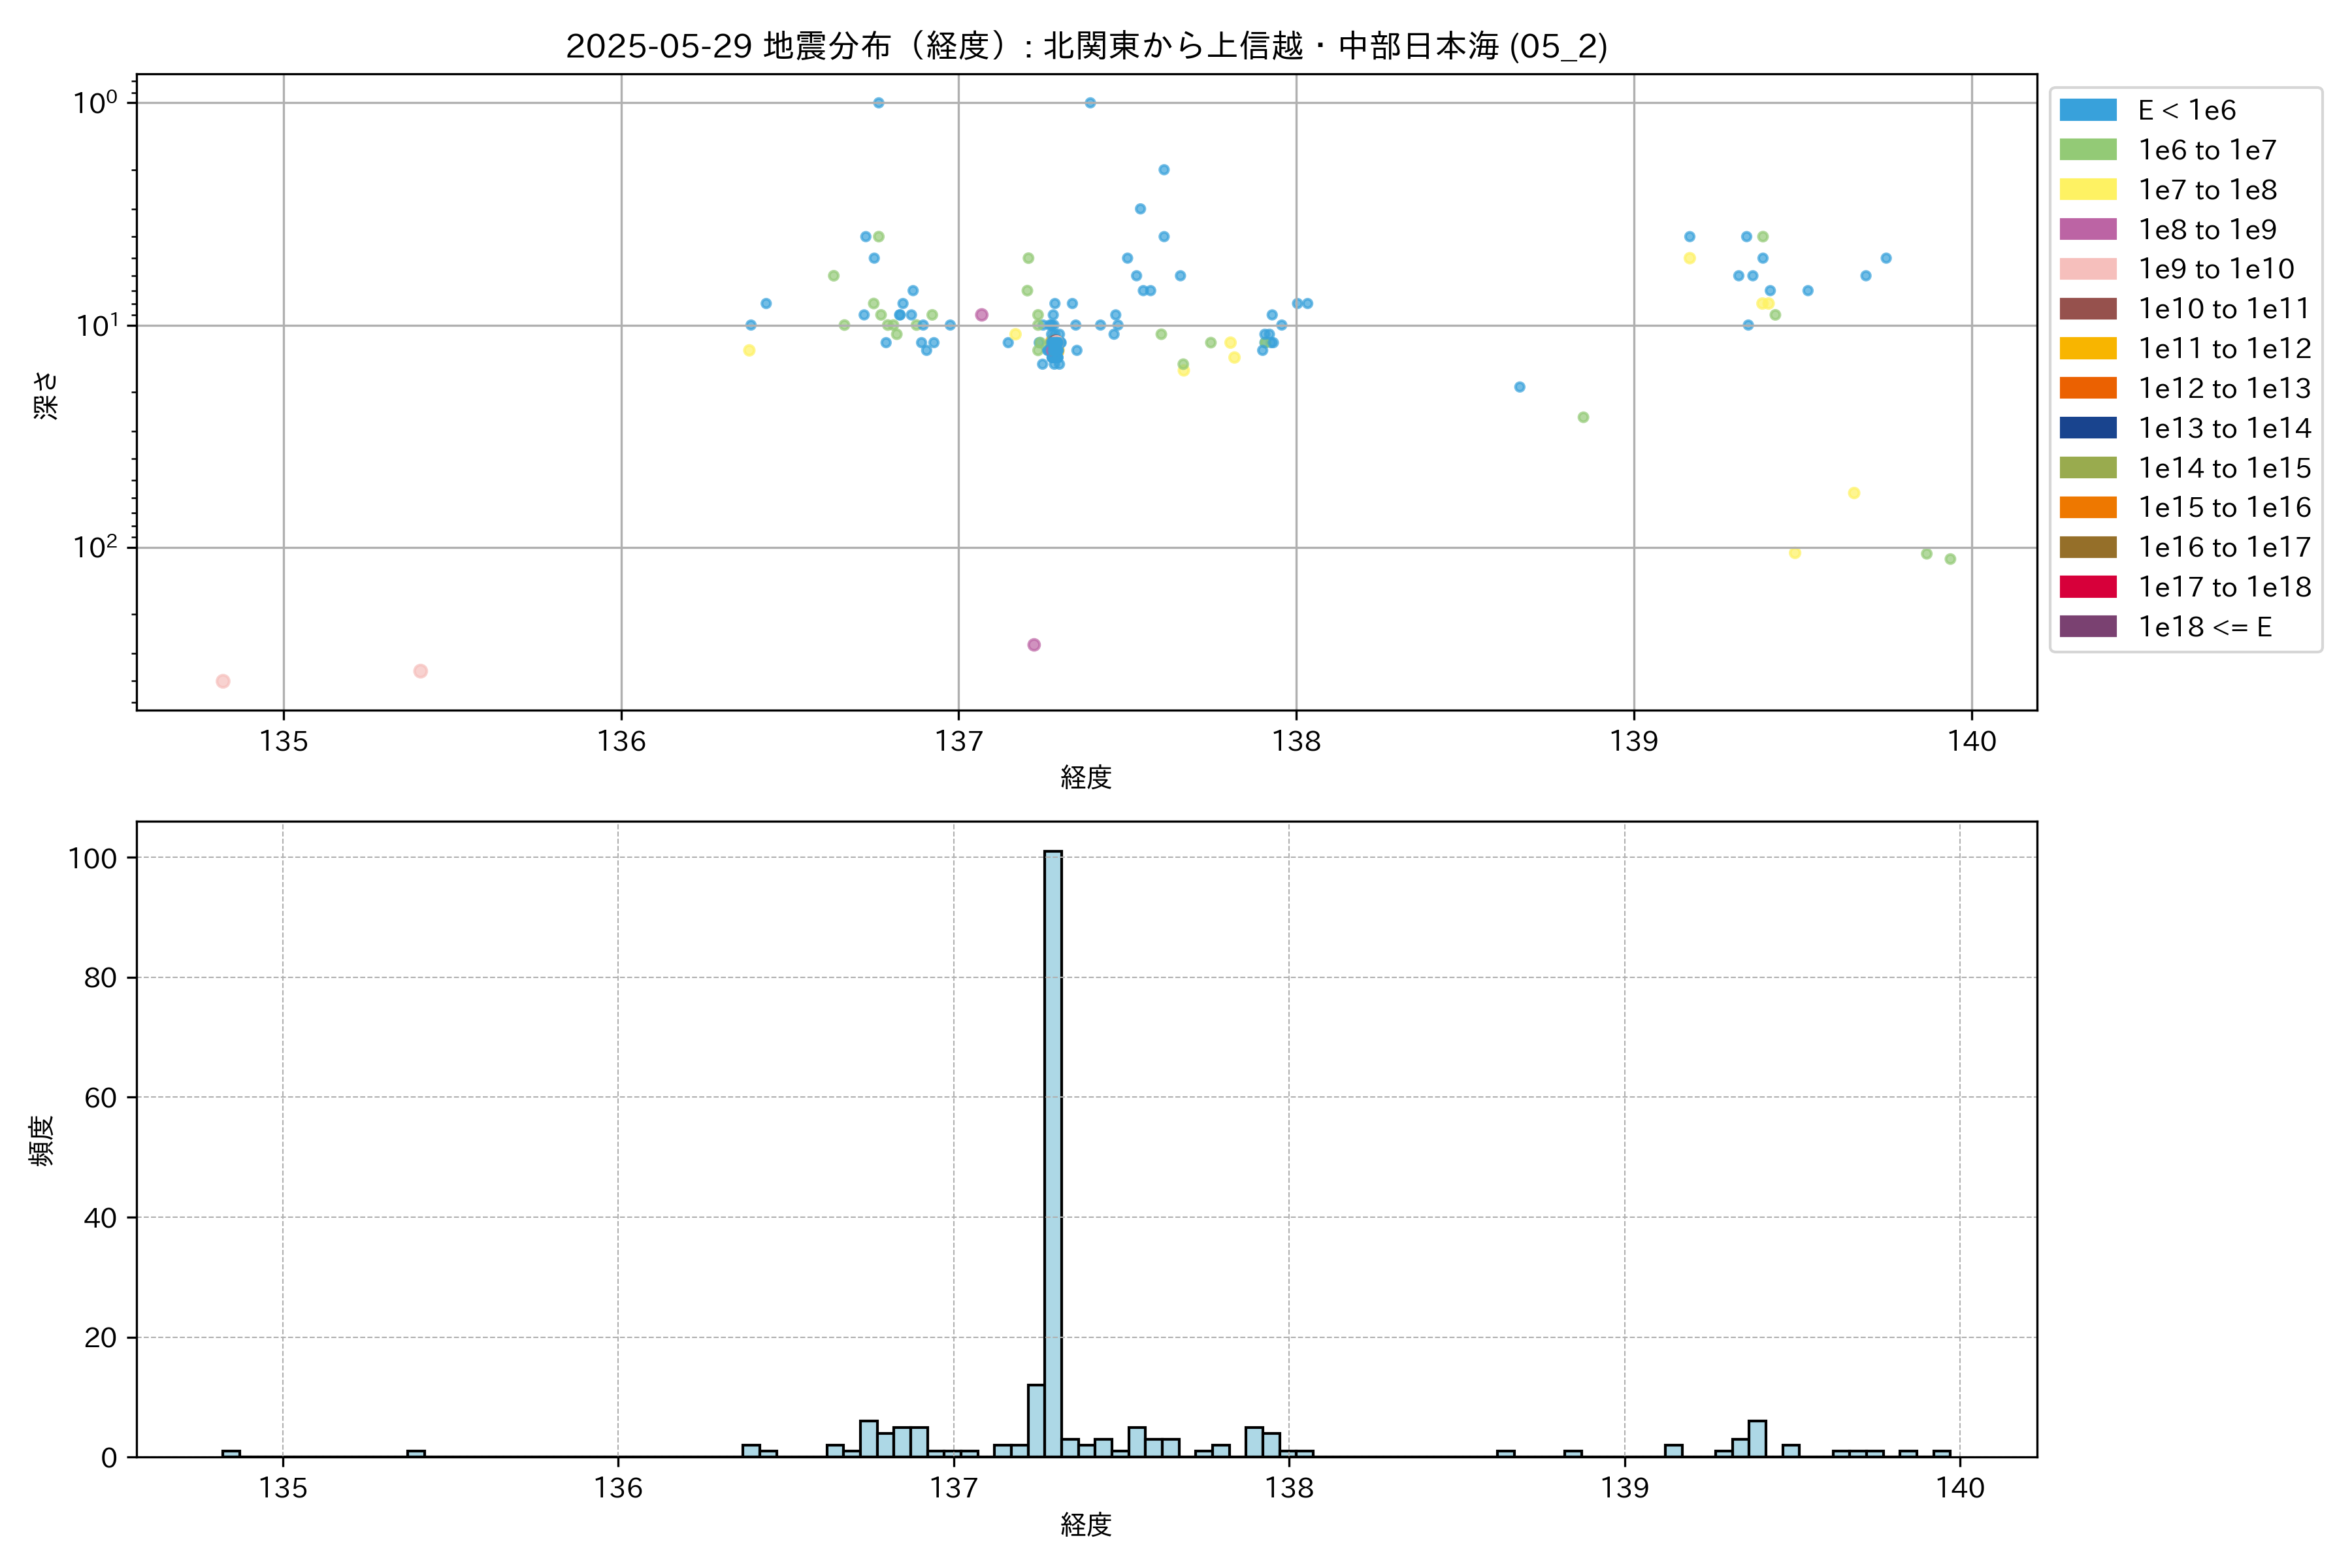This screenshot has width=2352, height=1568.
Task: Click the histogram's 経度 axis label
Action: tap(1086, 1524)
